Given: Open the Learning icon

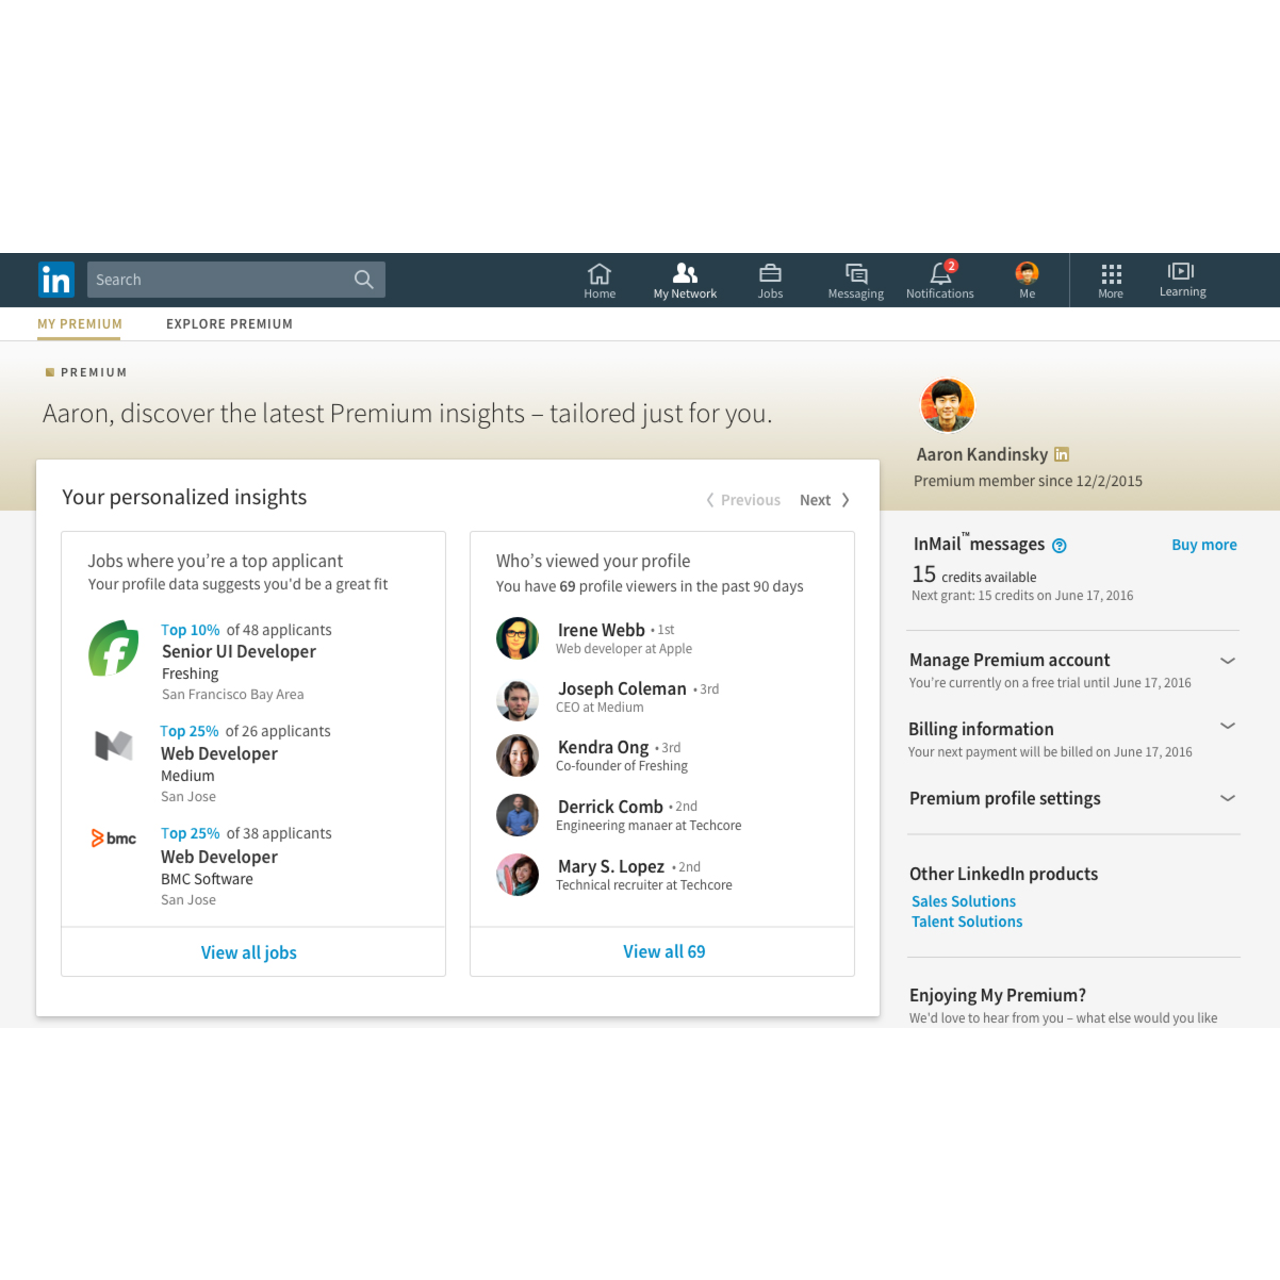Looking at the screenshot, I should click(1182, 271).
